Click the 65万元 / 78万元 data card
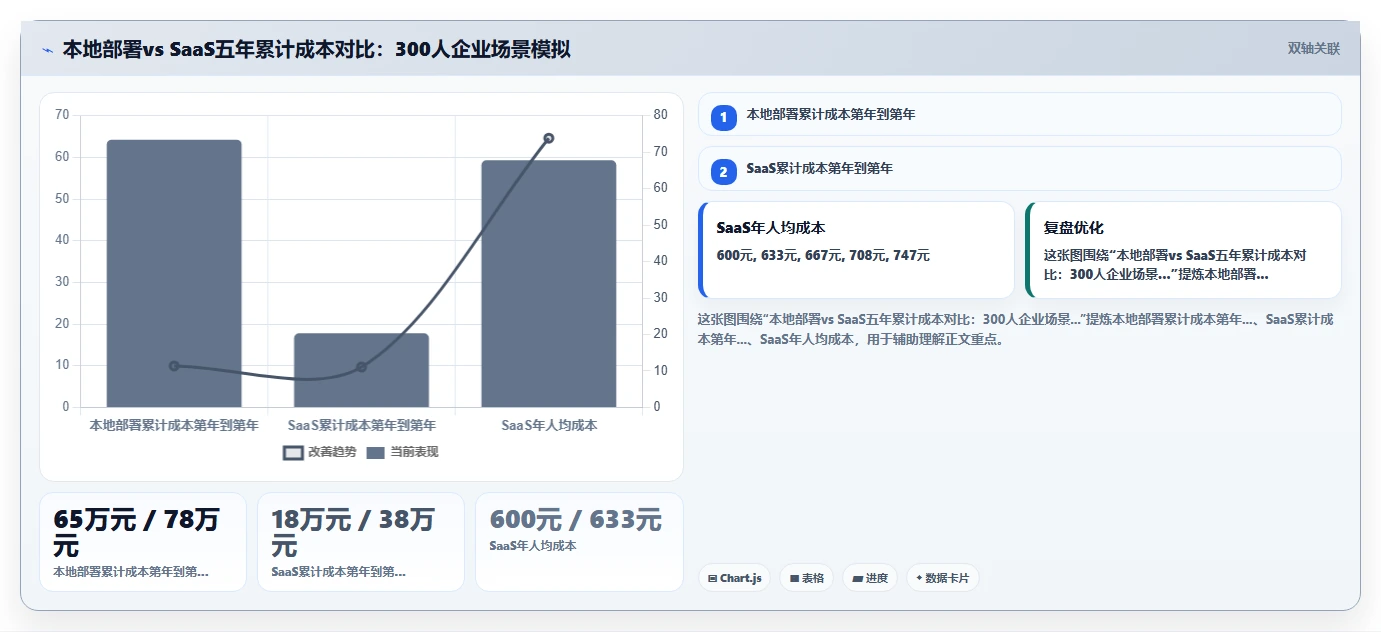This screenshot has height=632, width=1381. coord(143,542)
